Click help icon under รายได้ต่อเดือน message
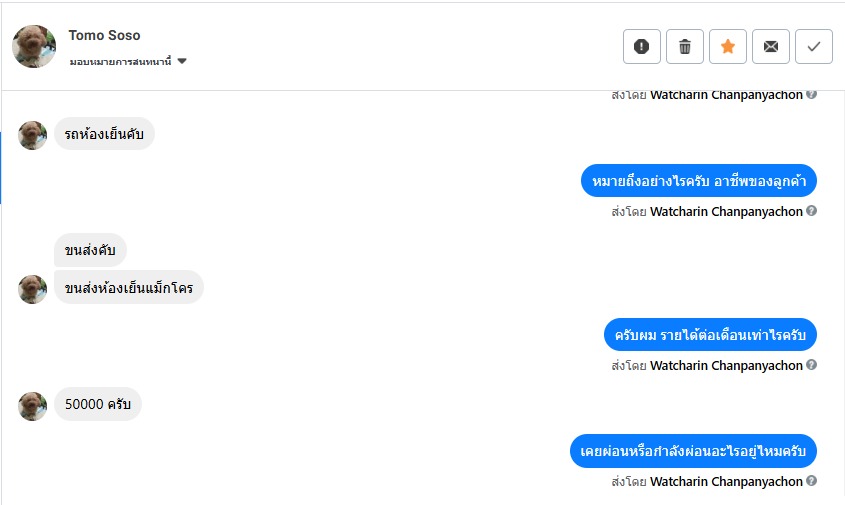Image resolution: width=845 pixels, height=505 pixels. 812,365
